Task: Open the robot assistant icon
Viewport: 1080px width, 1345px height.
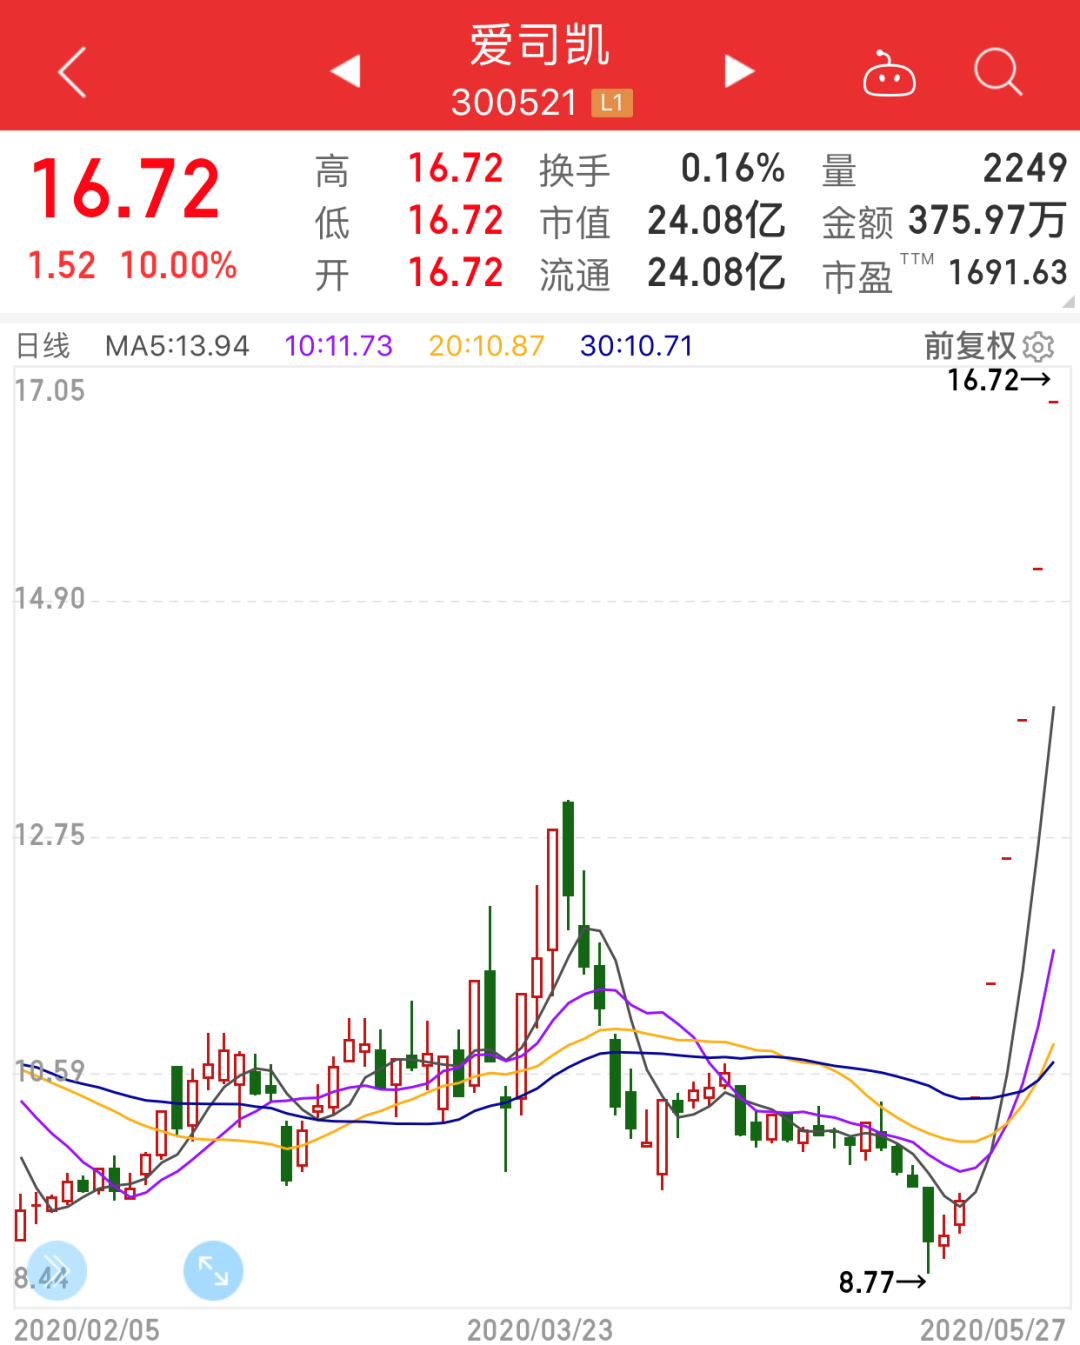Action: click(889, 73)
